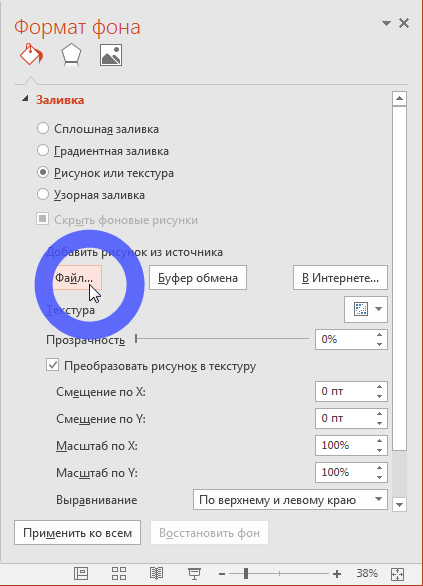The height and width of the screenshot is (586, 423).
Task: Click the zoom out minus button
Action: 222,574
